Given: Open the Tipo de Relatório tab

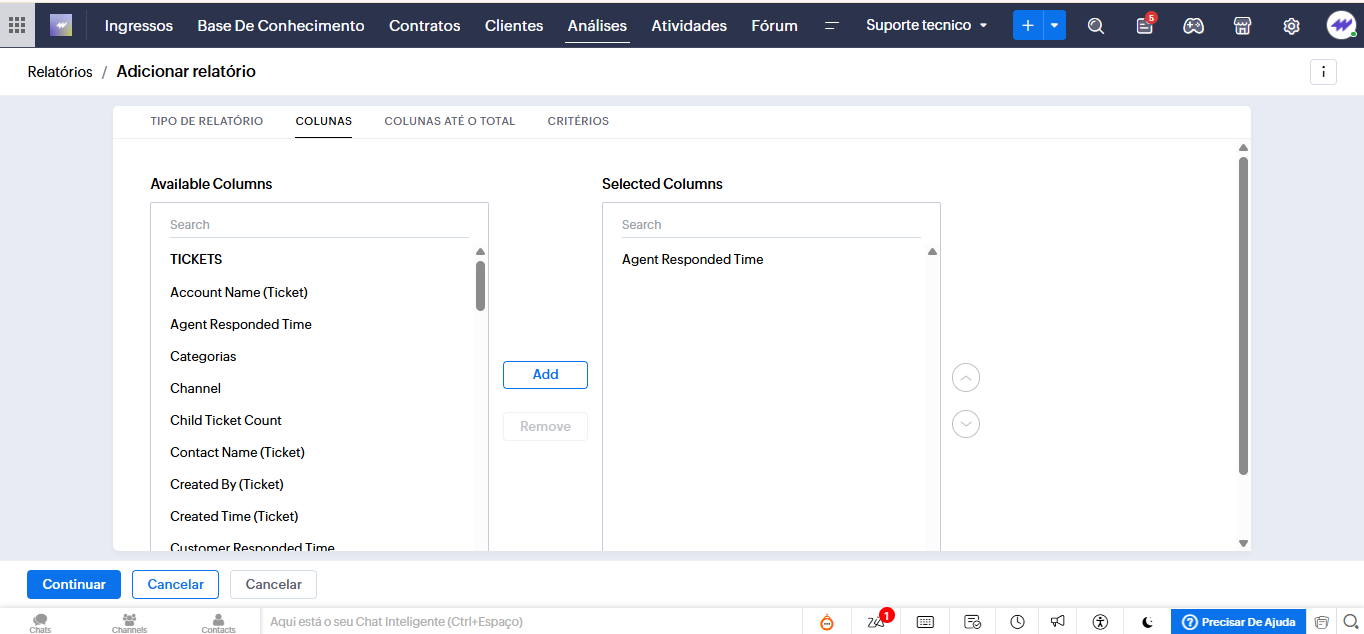Looking at the screenshot, I should pyautogui.click(x=206, y=121).
